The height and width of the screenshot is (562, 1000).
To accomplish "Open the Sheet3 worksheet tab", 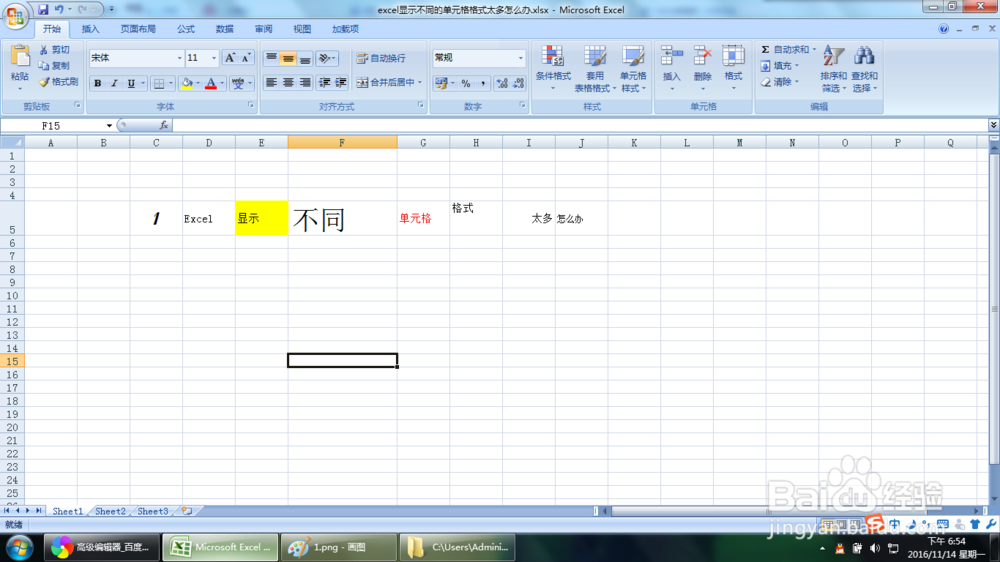I will pyautogui.click(x=153, y=511).
